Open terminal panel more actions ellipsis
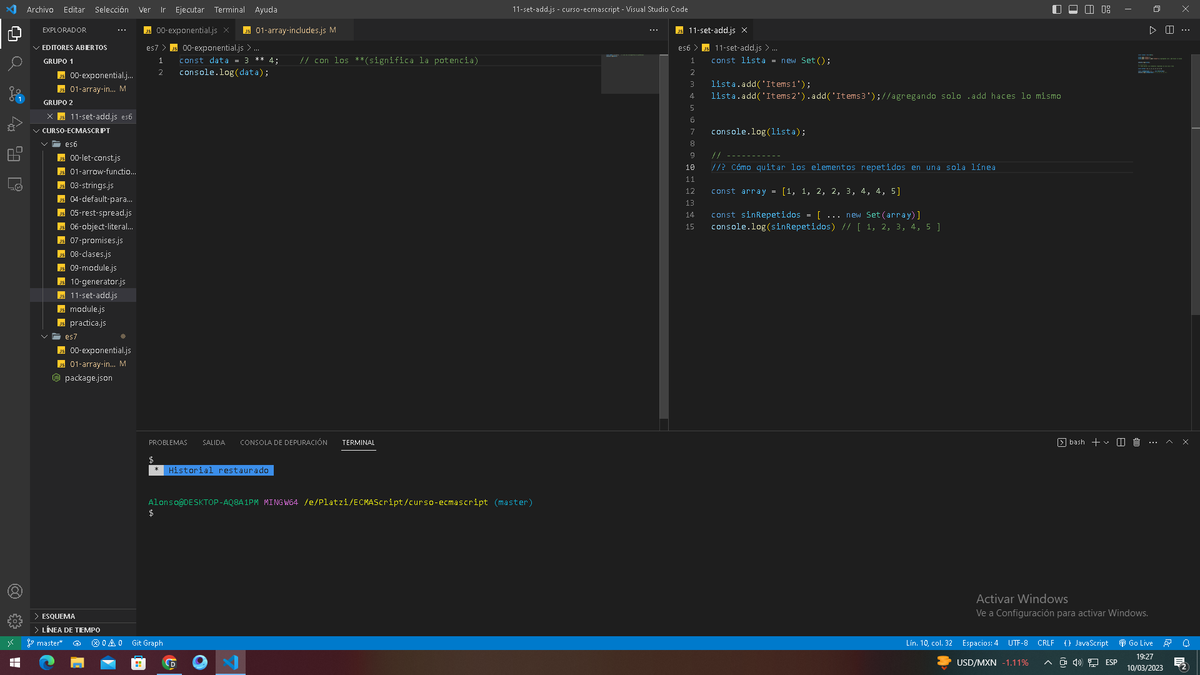Image resolution: width=1200 pixels, height=675 pixels. [x=1153, y=442]
